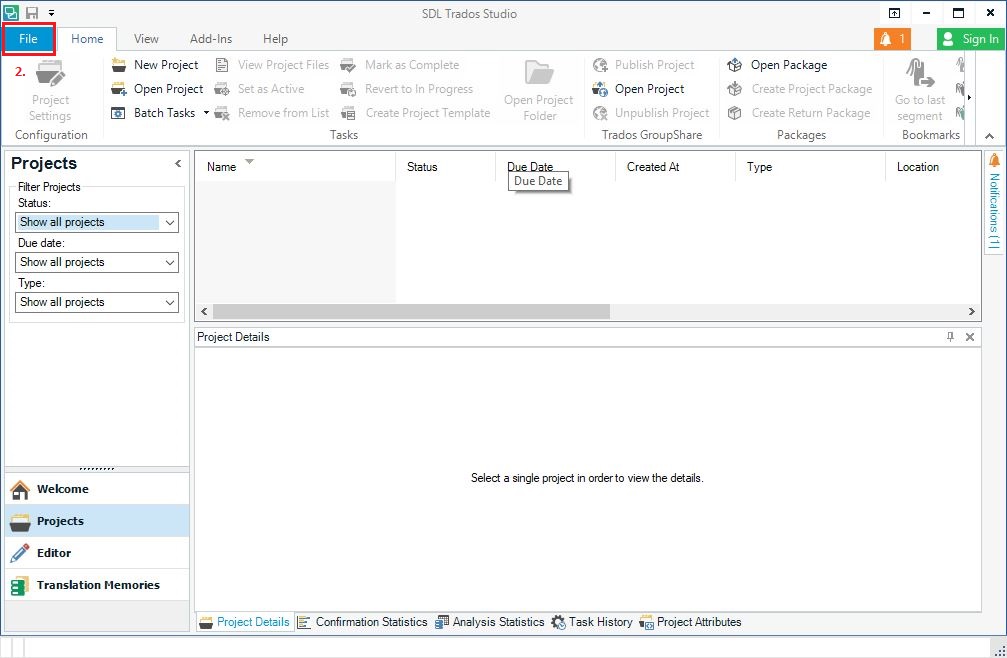Open the Welcome view
This screenshot has height=658, width=1007.
97,489
